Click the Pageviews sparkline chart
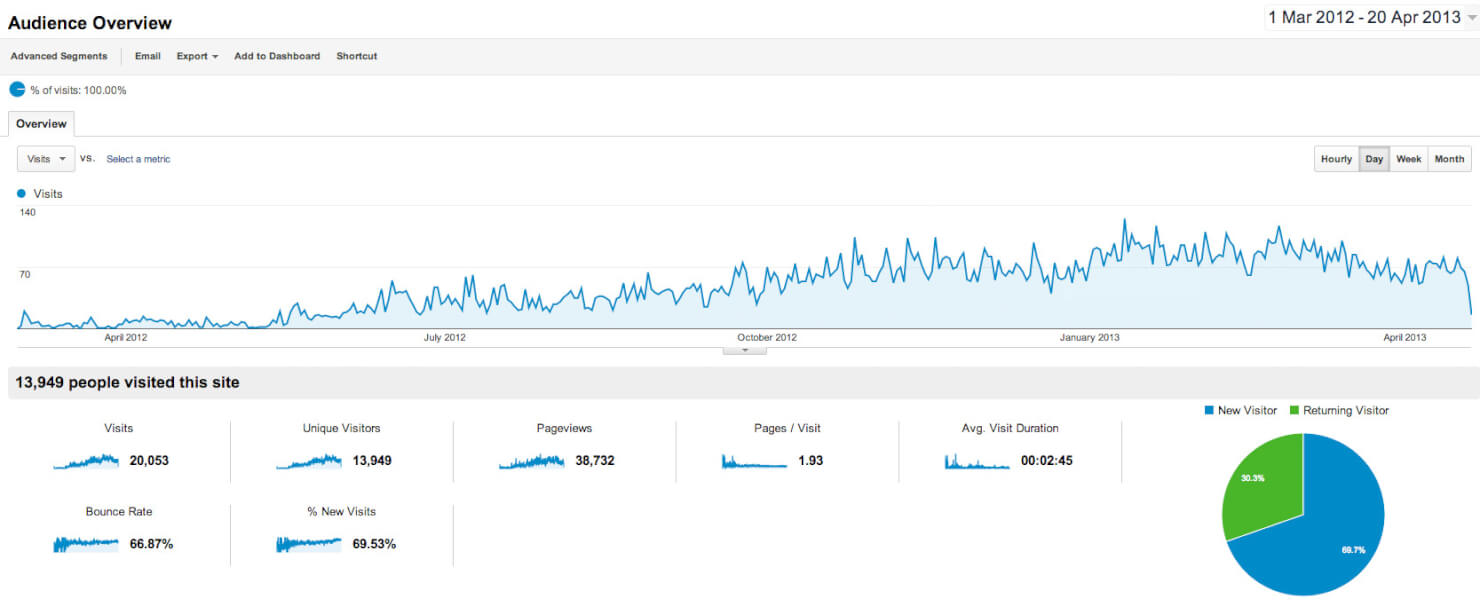The height and width of the screenshot is (607, 1480). [532, 461]
